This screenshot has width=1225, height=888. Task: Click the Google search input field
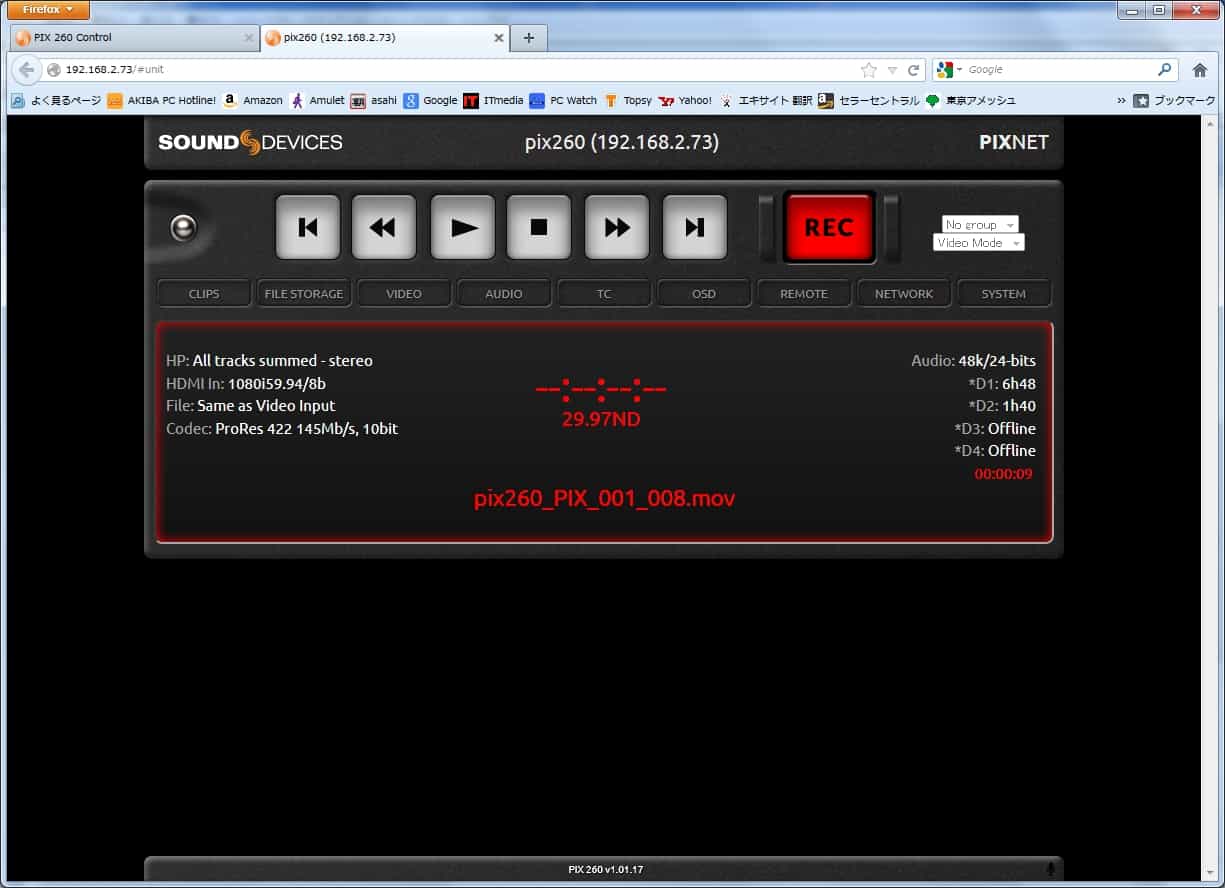[x=1060, y=70]
